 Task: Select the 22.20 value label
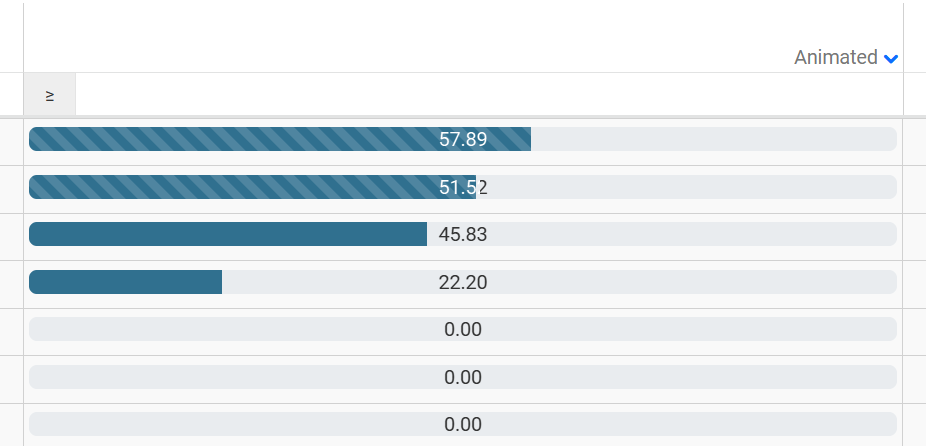click(463, 282)
